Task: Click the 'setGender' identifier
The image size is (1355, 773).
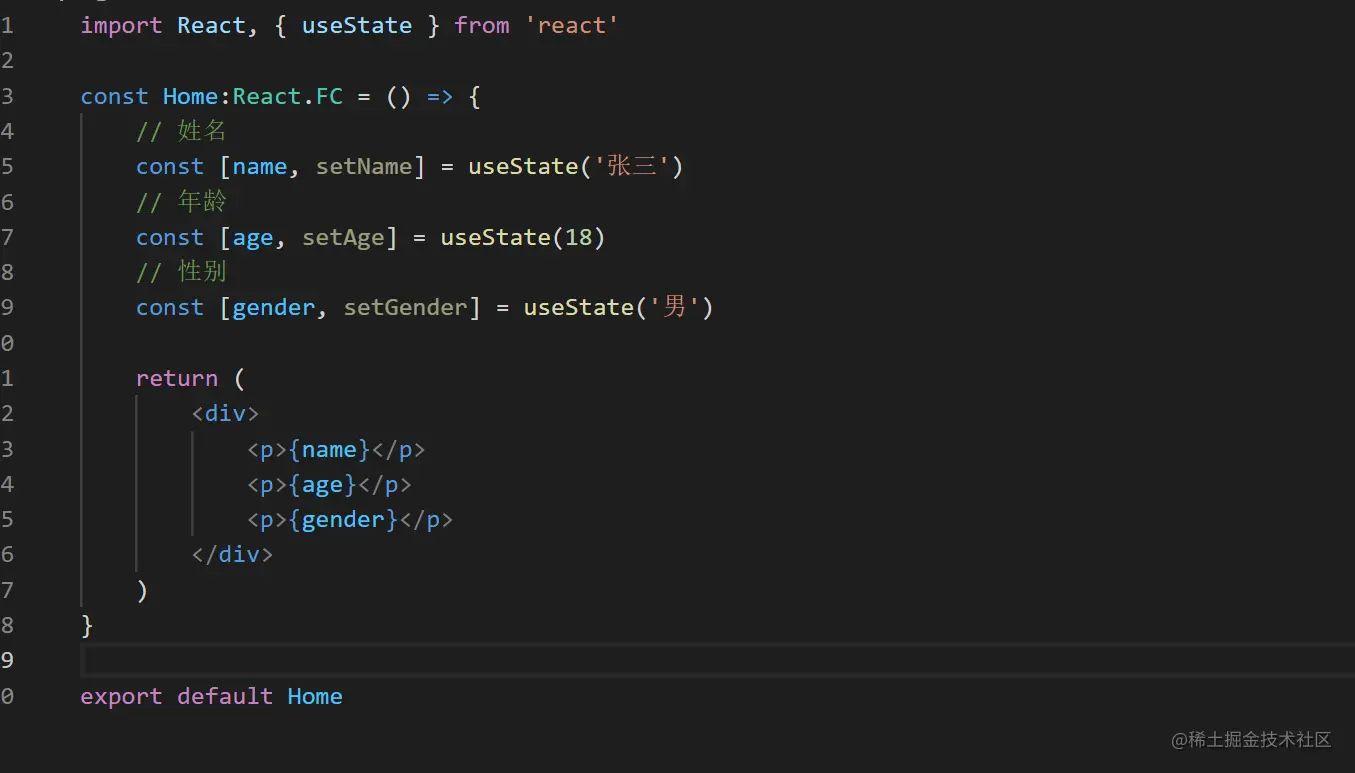Action: (405, 307)
